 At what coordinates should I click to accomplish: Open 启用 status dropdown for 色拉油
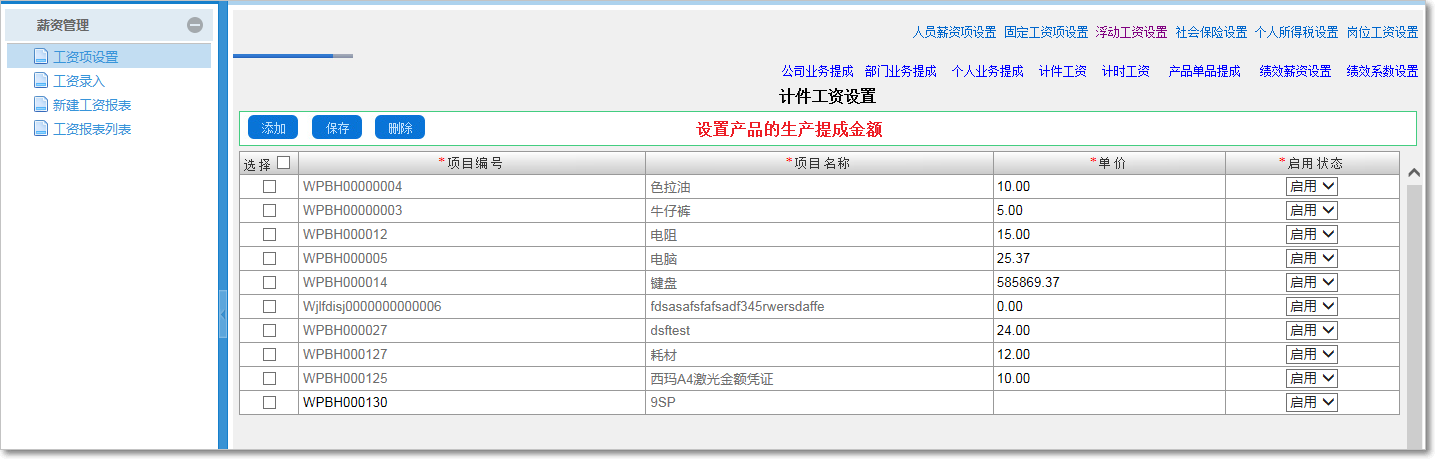[x=1311, y=186]
